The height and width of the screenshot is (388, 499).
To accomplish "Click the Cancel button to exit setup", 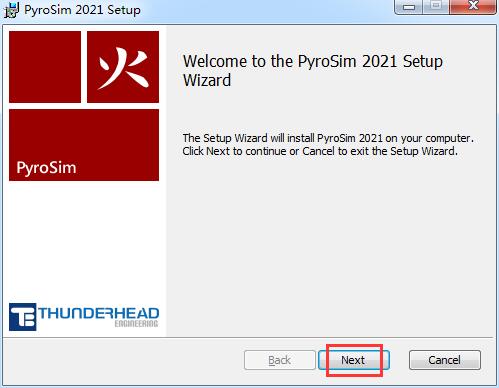I will (x=445, y=360).
